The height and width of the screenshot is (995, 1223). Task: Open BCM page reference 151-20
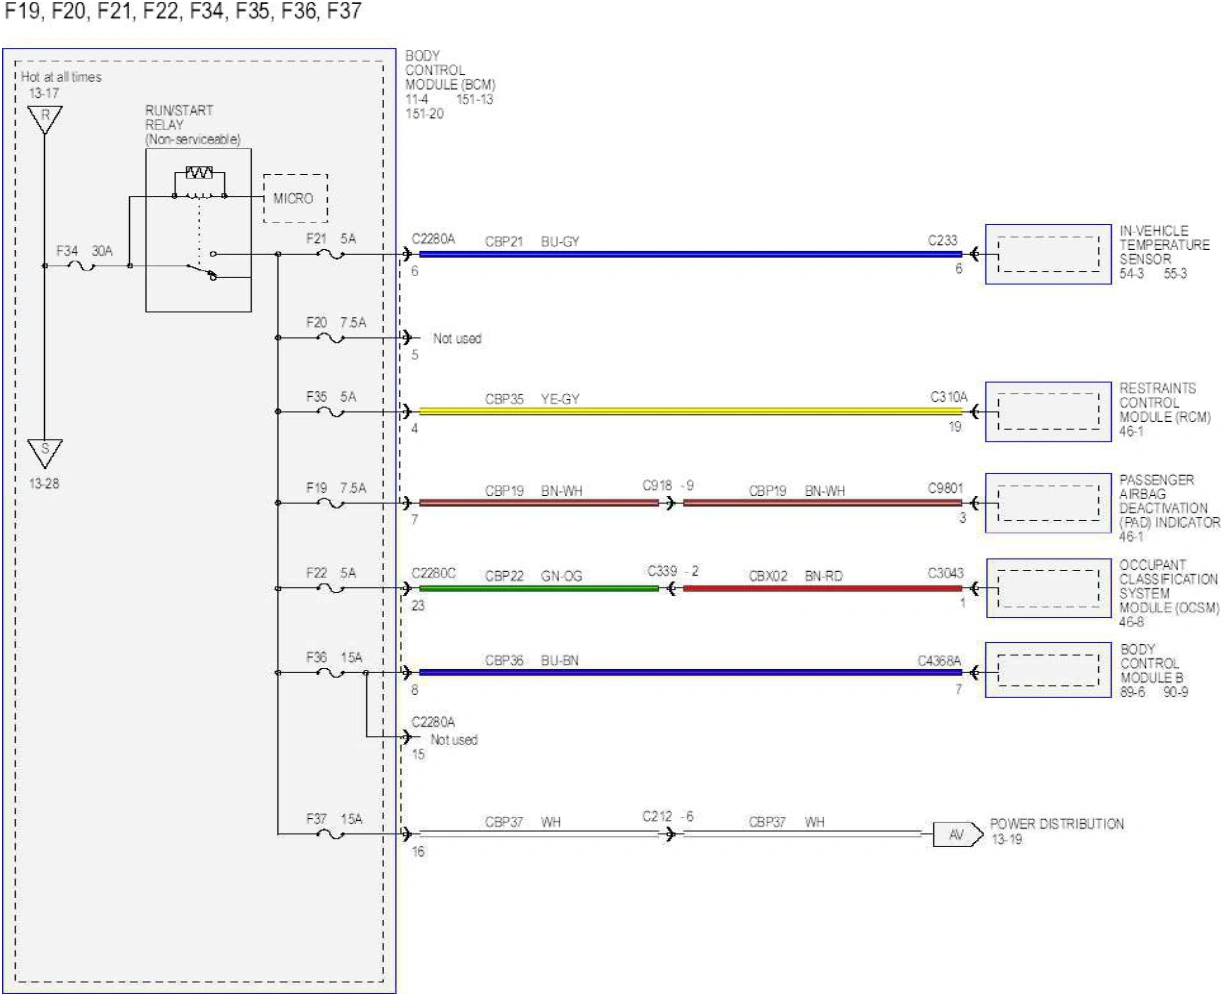(x=424, y=113)
